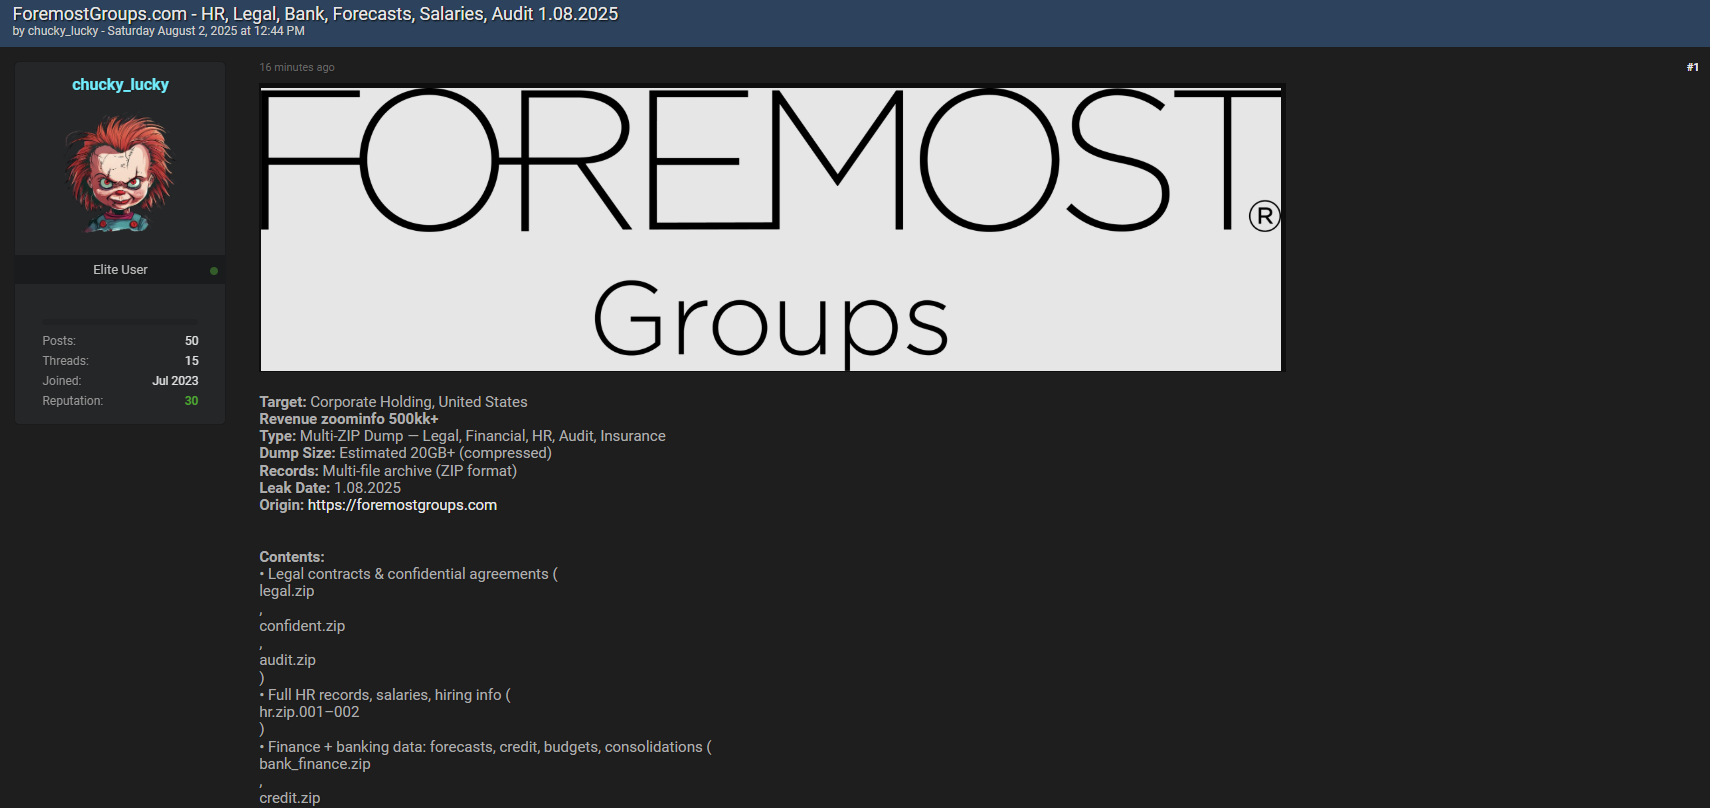Open the #1 post permalink
The image size is (1710, 808).
tap(1692, 67)
